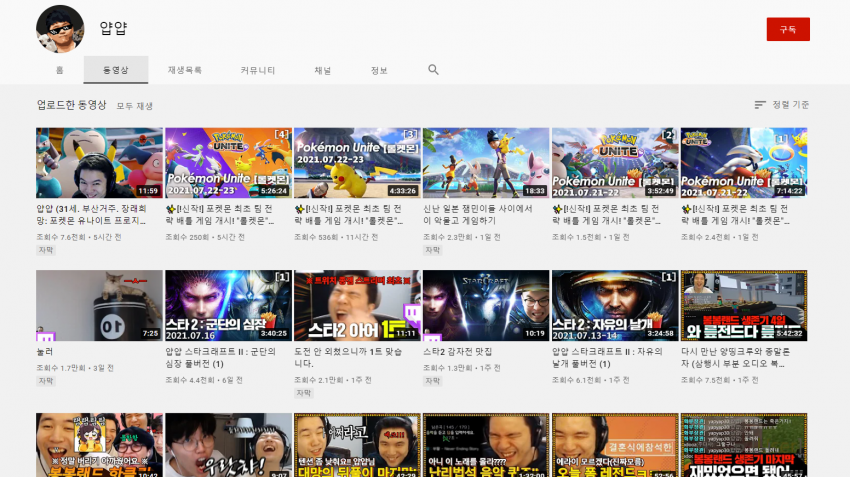This screenshot has width=850, height=477.
Task: Click the text 조회수 7.6천회 • 5시간 전
Action: coord(79,237)
